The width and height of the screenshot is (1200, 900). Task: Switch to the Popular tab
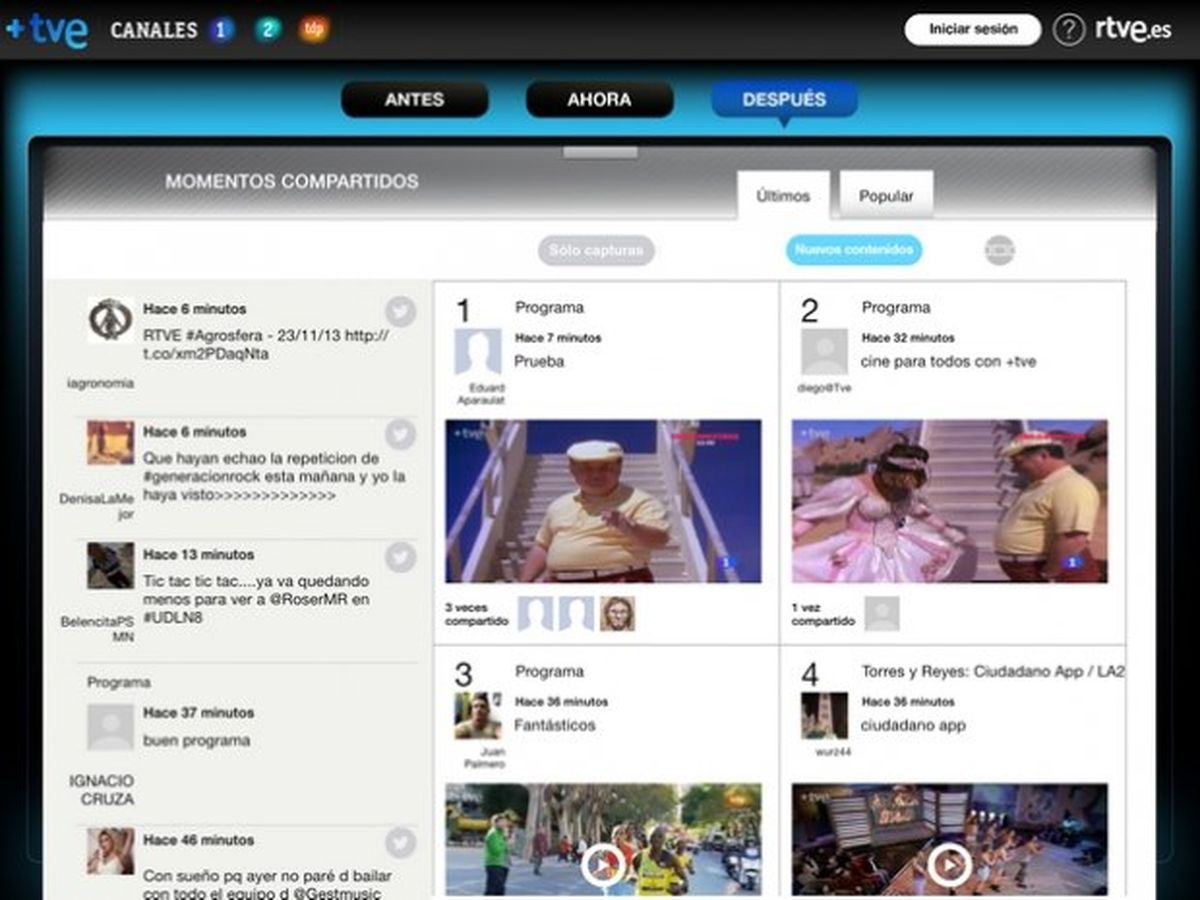point(886,195)
